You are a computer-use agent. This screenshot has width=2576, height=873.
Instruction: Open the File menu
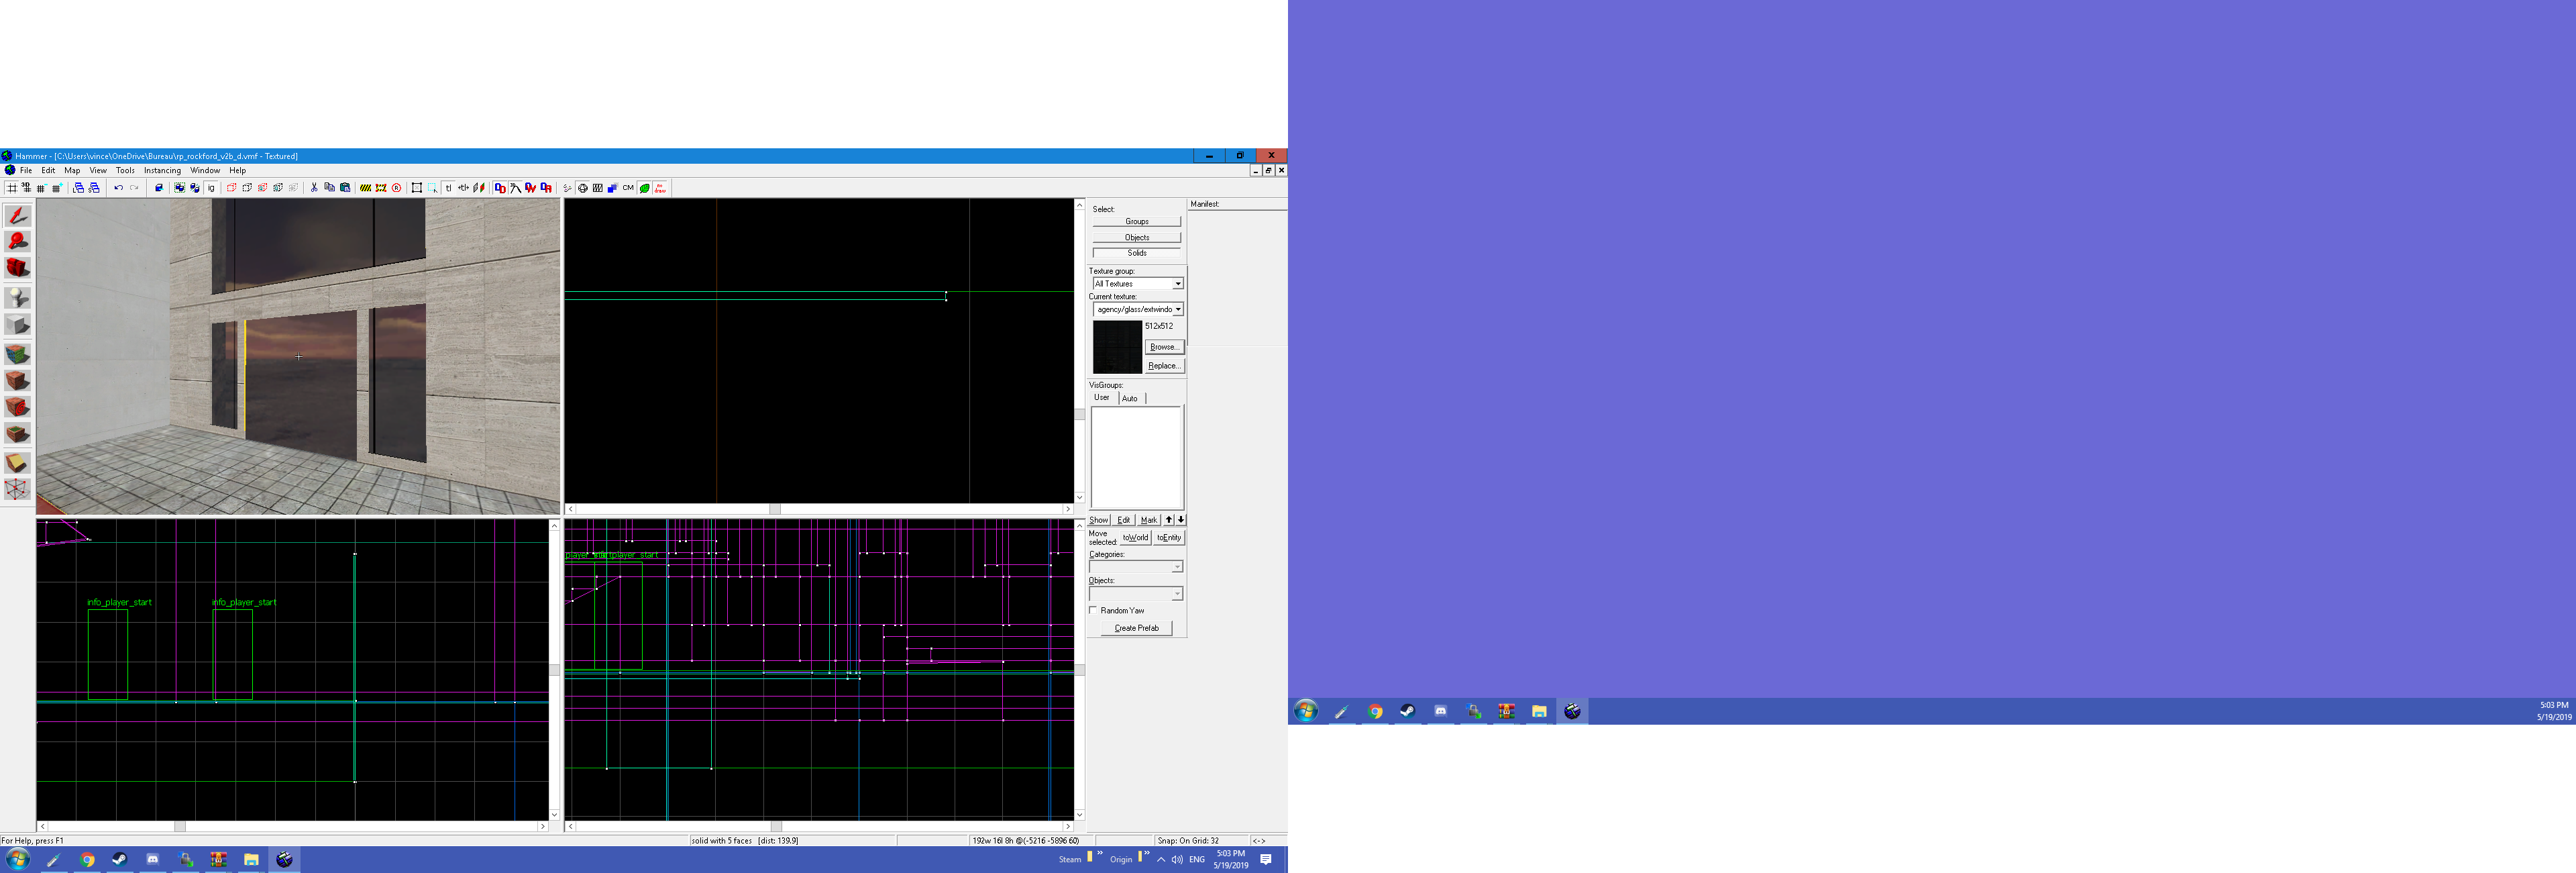click(26, 171)
